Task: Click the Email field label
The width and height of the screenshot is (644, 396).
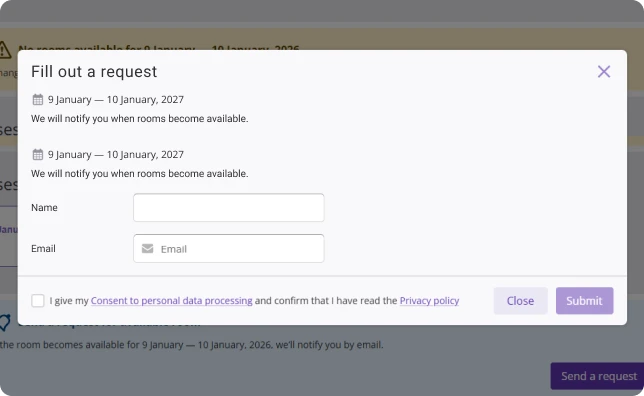Action: point(43,249)
